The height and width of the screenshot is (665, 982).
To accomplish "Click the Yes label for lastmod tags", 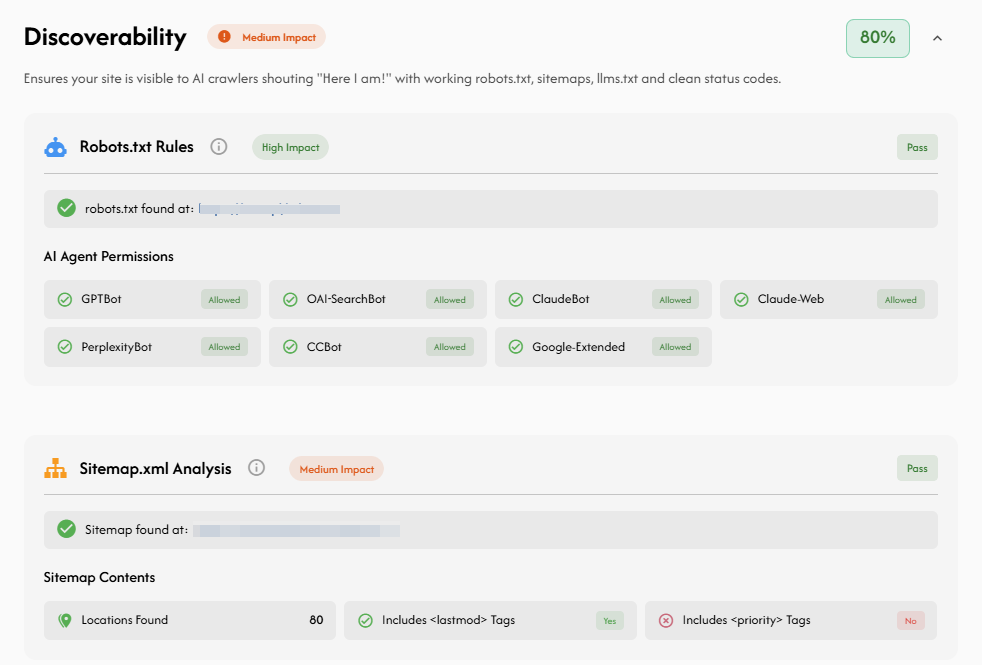I will tap(609, 620).
